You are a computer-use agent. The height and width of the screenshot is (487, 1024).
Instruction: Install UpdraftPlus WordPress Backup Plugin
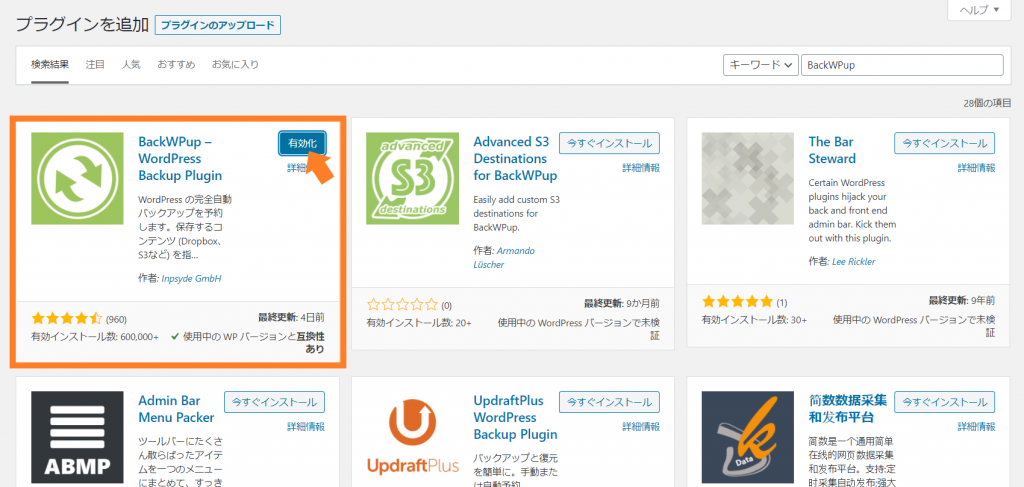(x=609, y=402)
